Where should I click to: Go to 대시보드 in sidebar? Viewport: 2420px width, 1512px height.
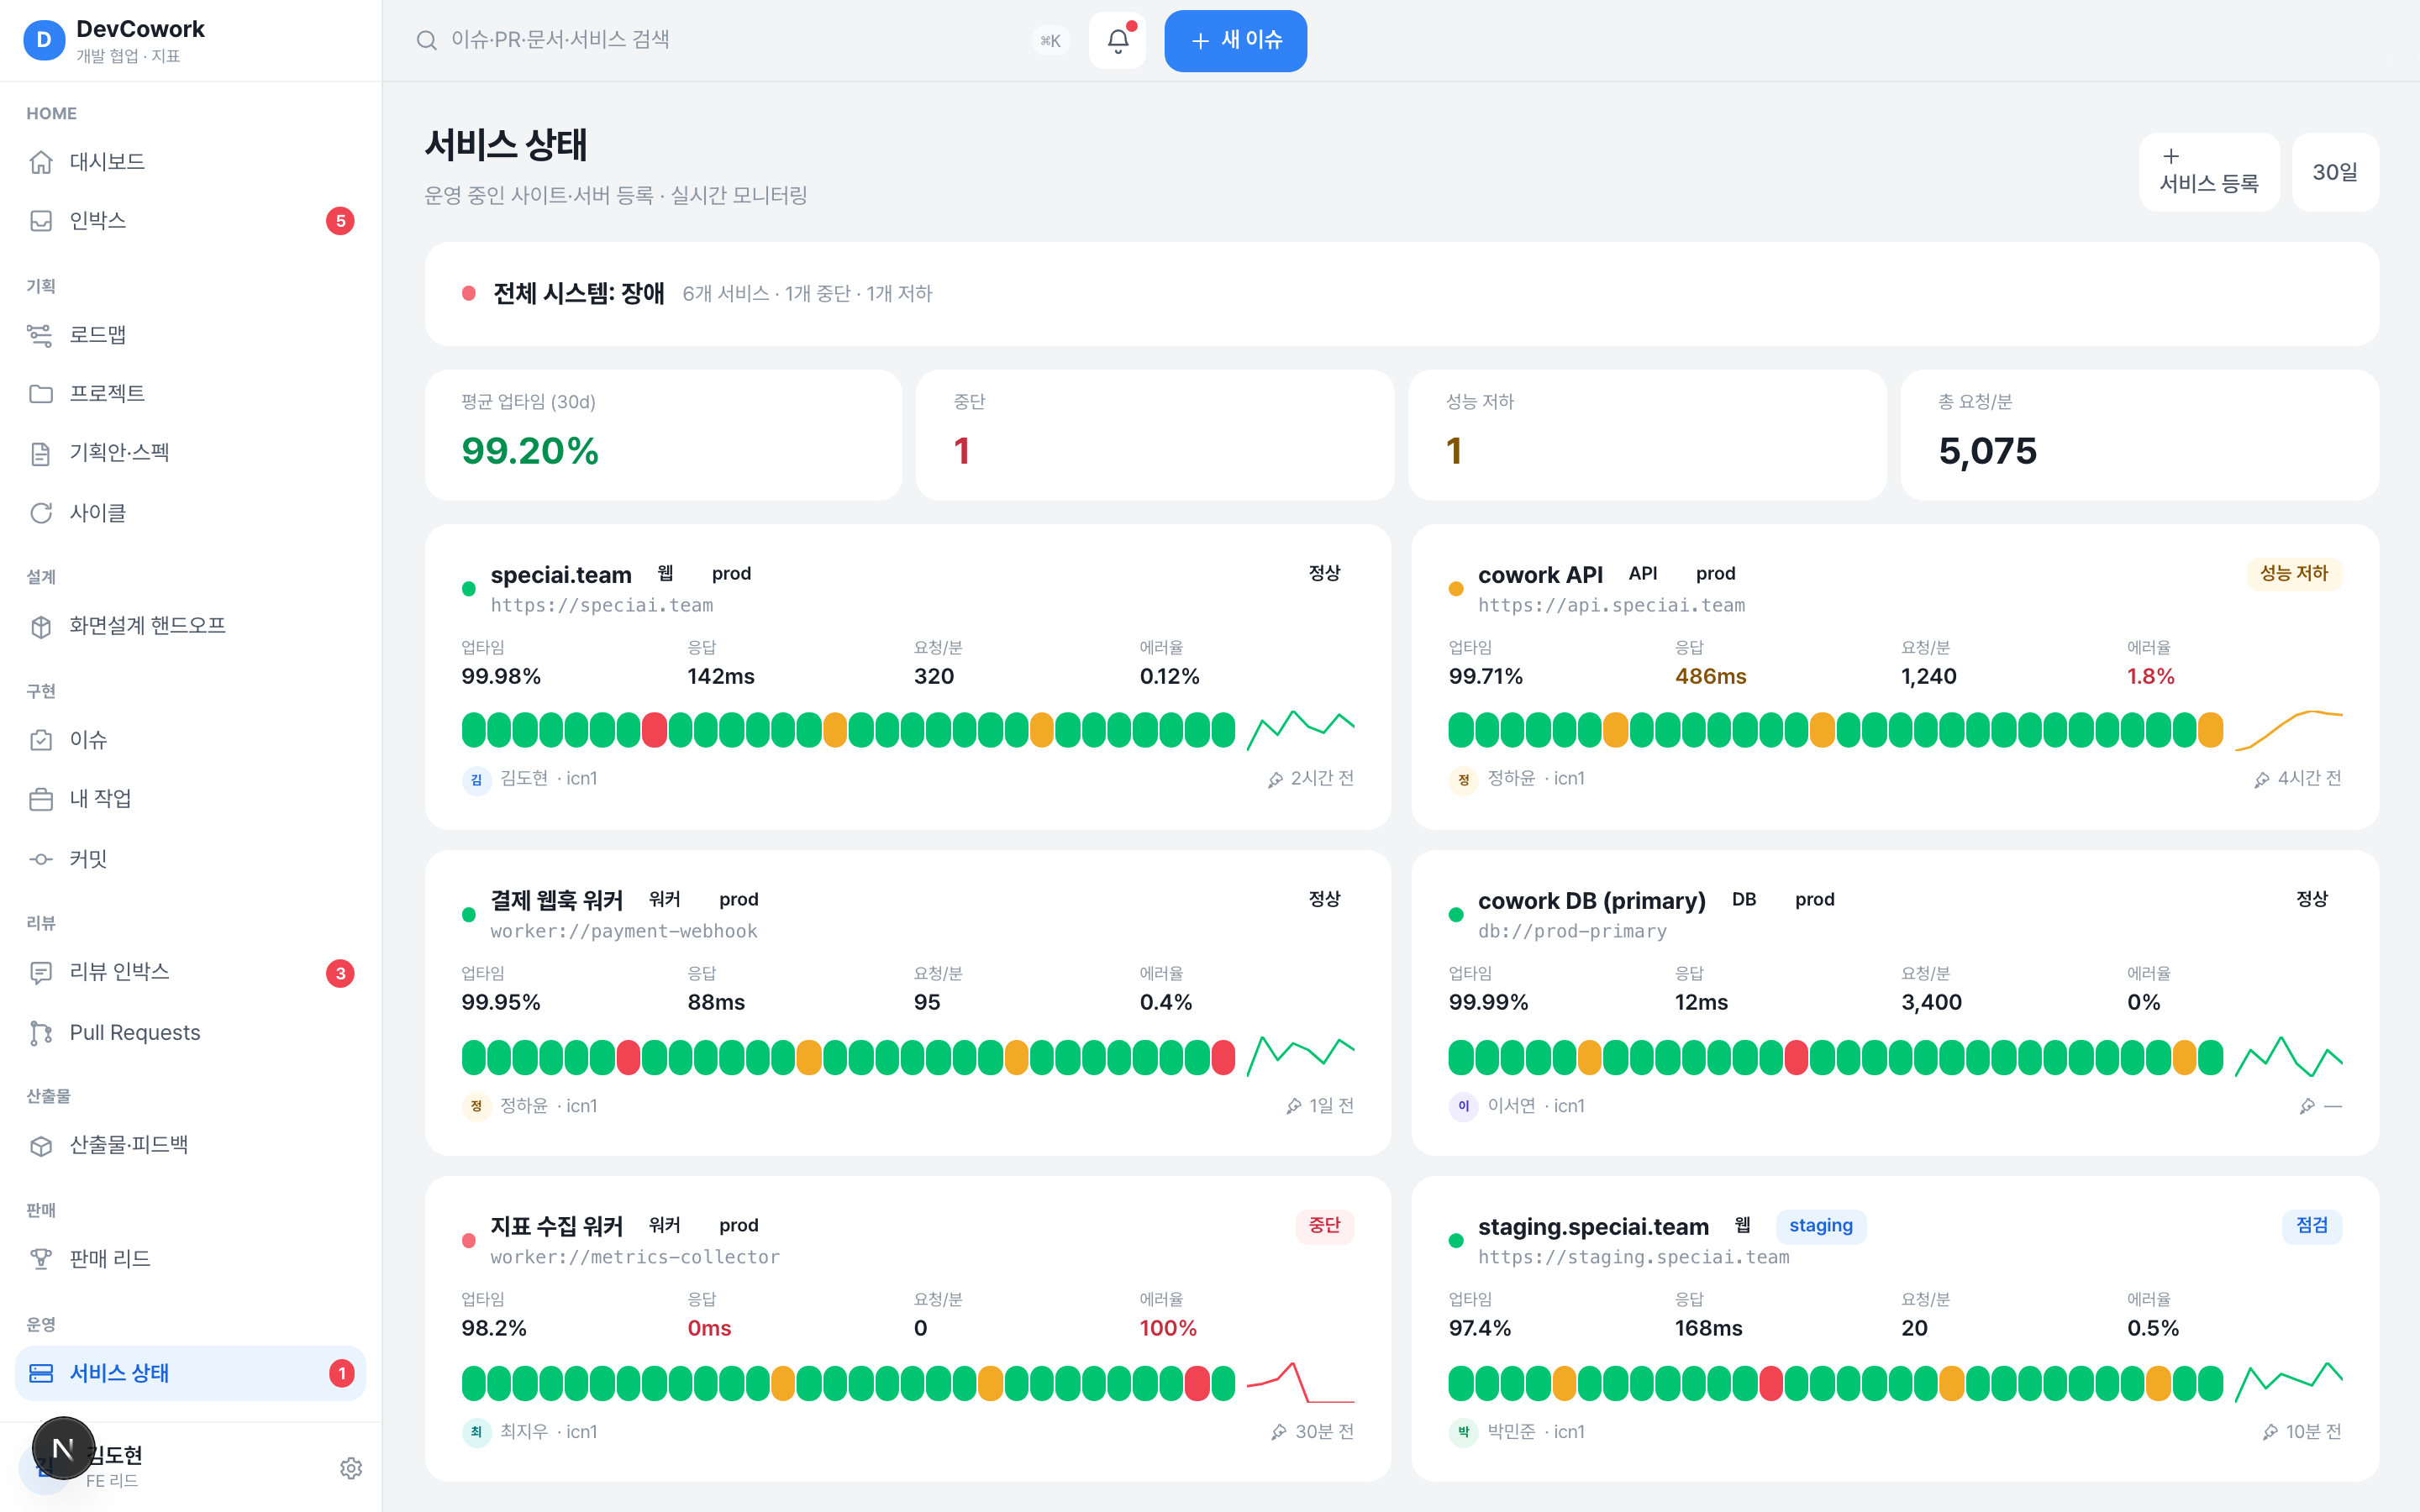[x=190, y=162]
